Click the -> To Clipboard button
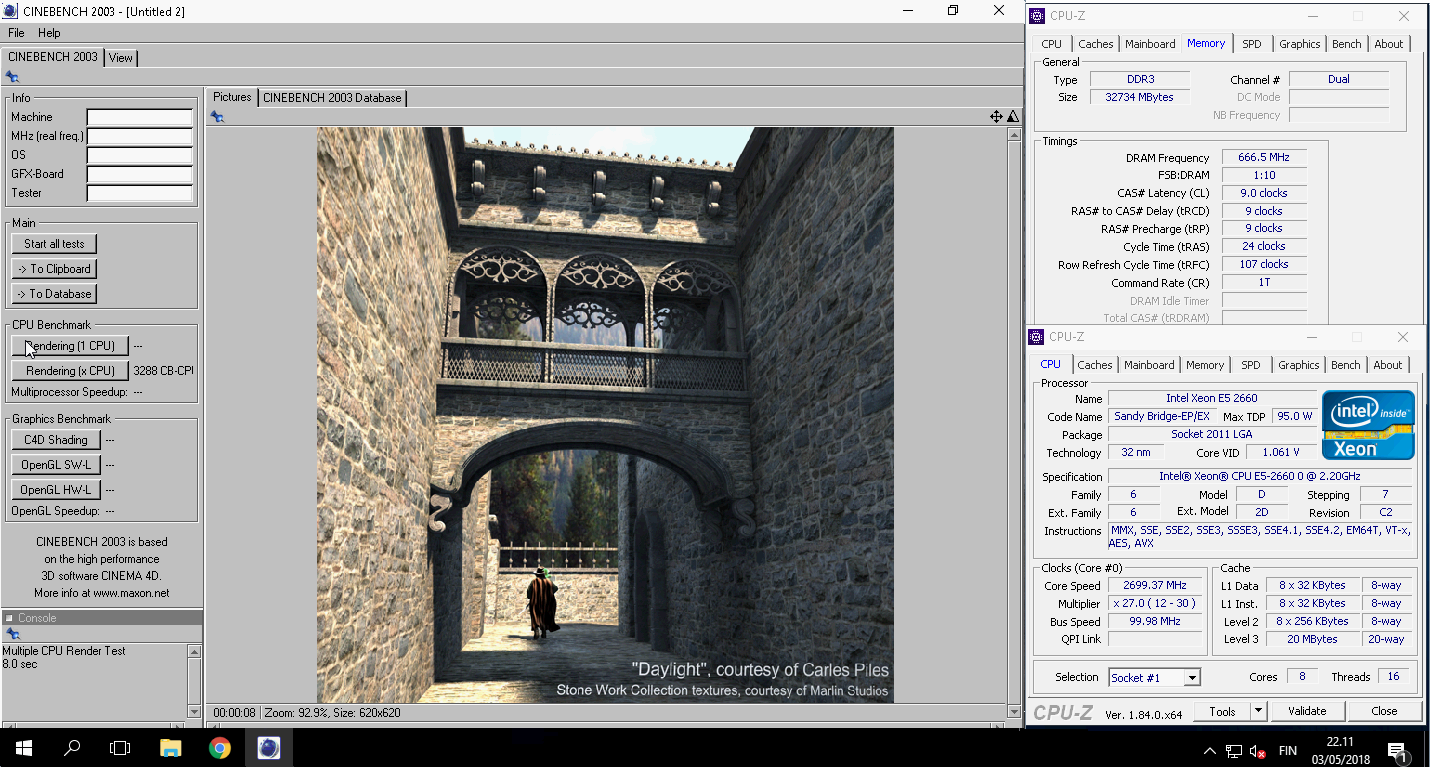The height and width of the screenshot is (767, 1430). tap(54, 269)
